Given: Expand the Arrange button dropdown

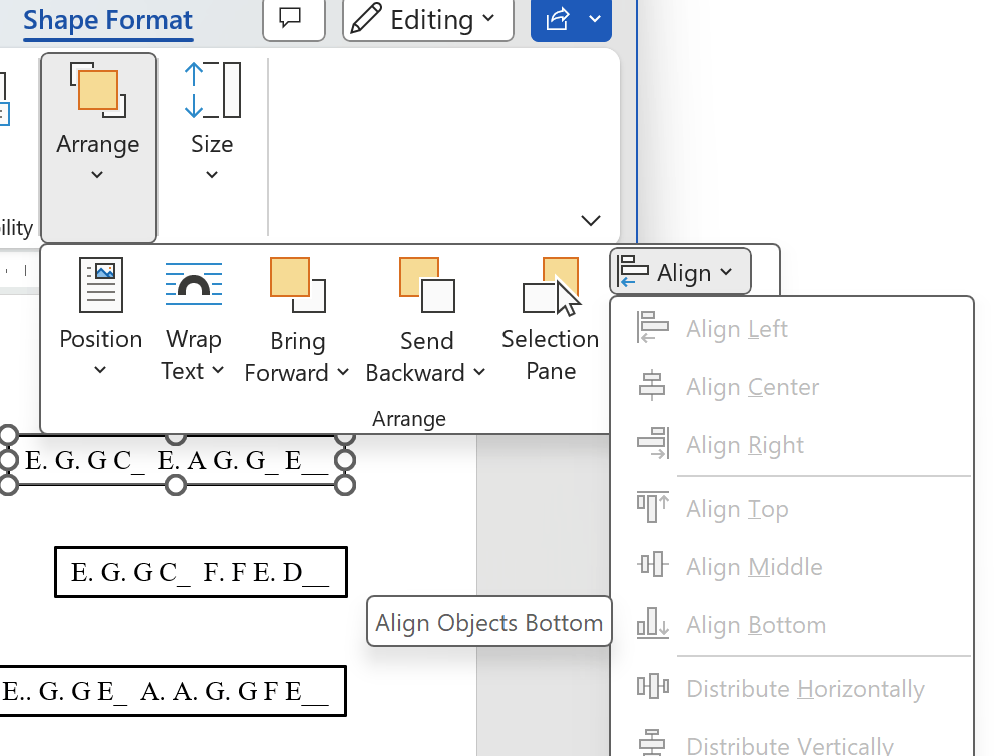Looking at the screenshot, I should coord(97,174).
